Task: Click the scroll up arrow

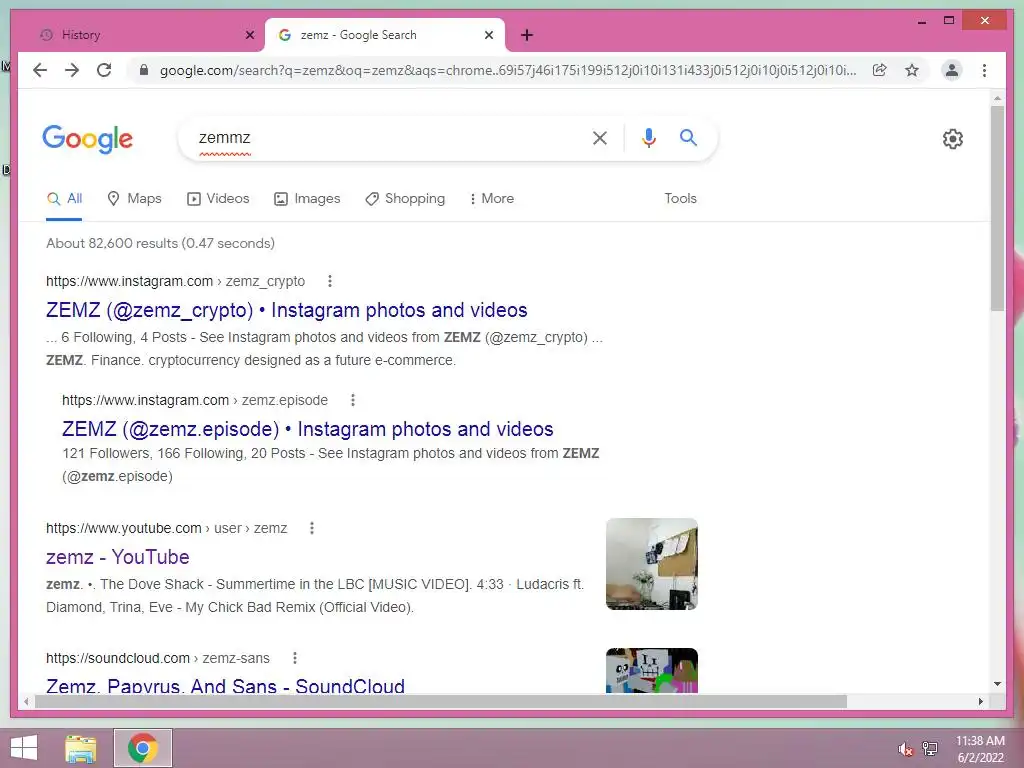Action: point(997,98)
